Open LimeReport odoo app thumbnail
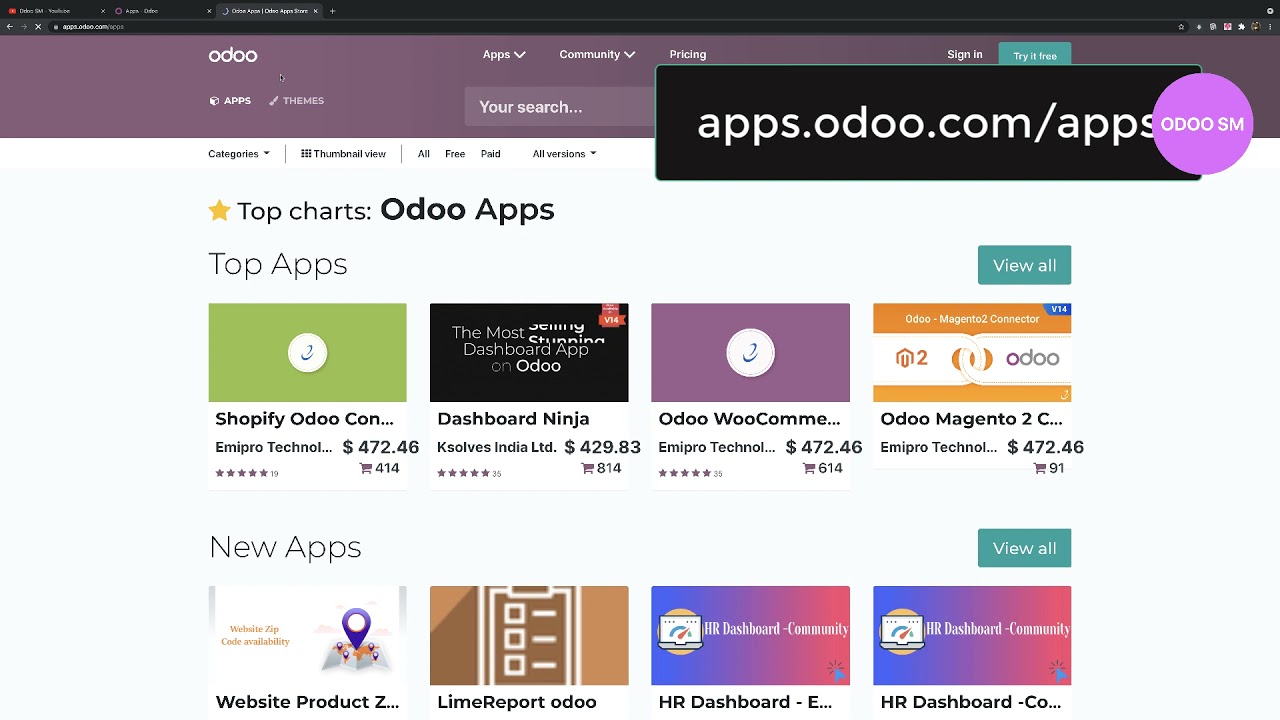Viewport: 1280px width, 720px height. point(529,635)
